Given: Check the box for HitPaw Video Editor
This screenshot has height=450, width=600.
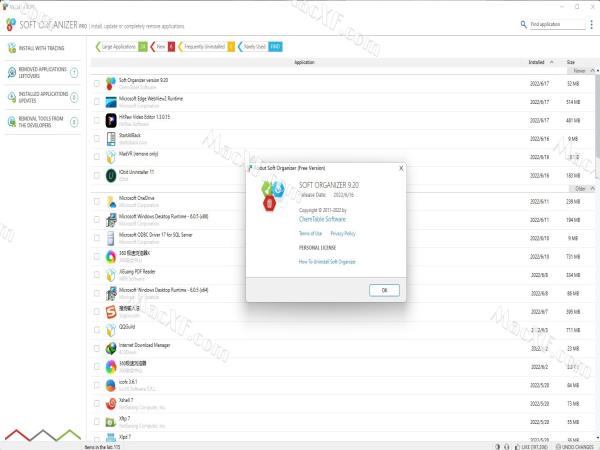Looking at the screenshot, I should tap(97, 120).
